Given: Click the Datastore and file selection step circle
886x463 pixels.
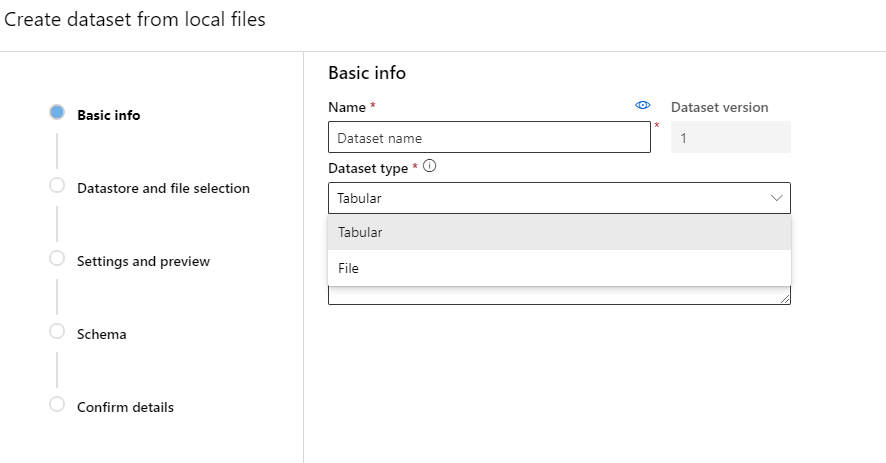Looking at the screenshot, I should [57, 185].
